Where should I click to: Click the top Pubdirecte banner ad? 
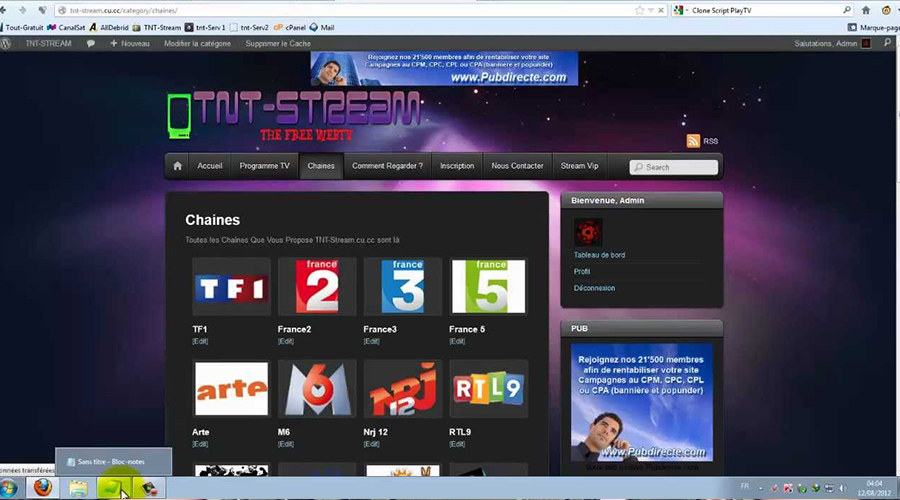[444, 68]
